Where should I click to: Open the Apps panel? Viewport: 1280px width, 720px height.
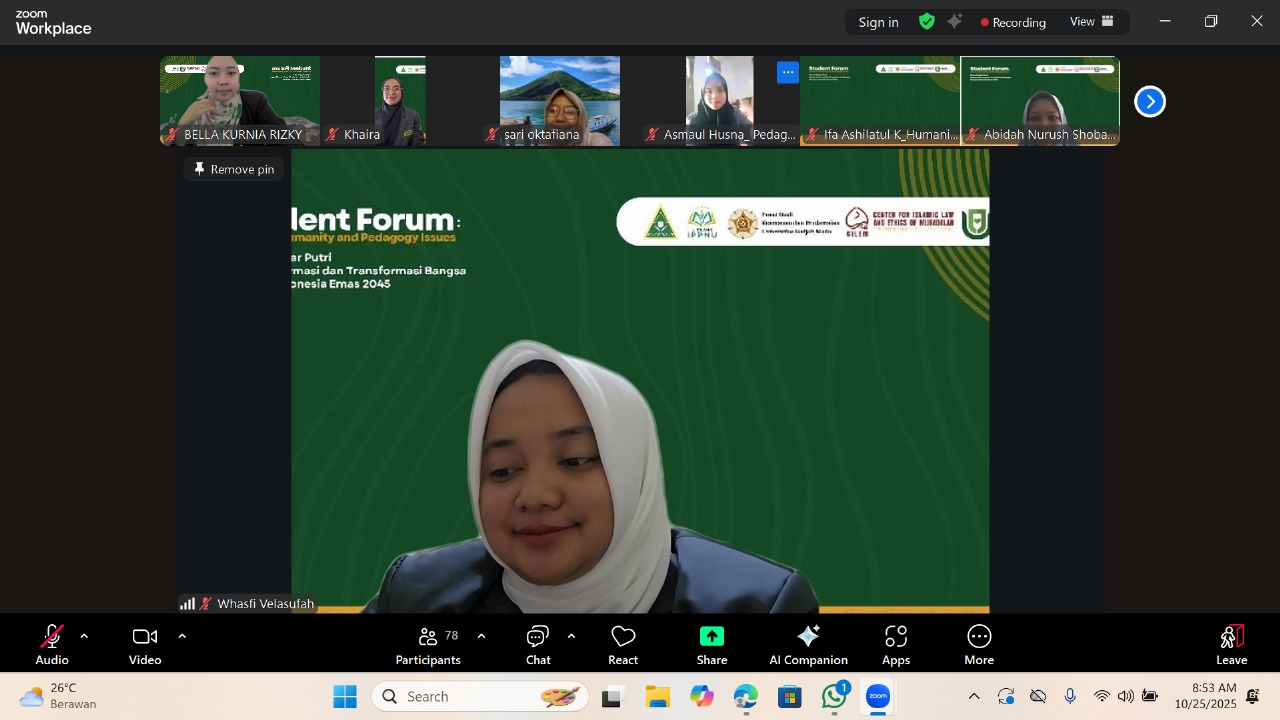(x=896, y=645)
